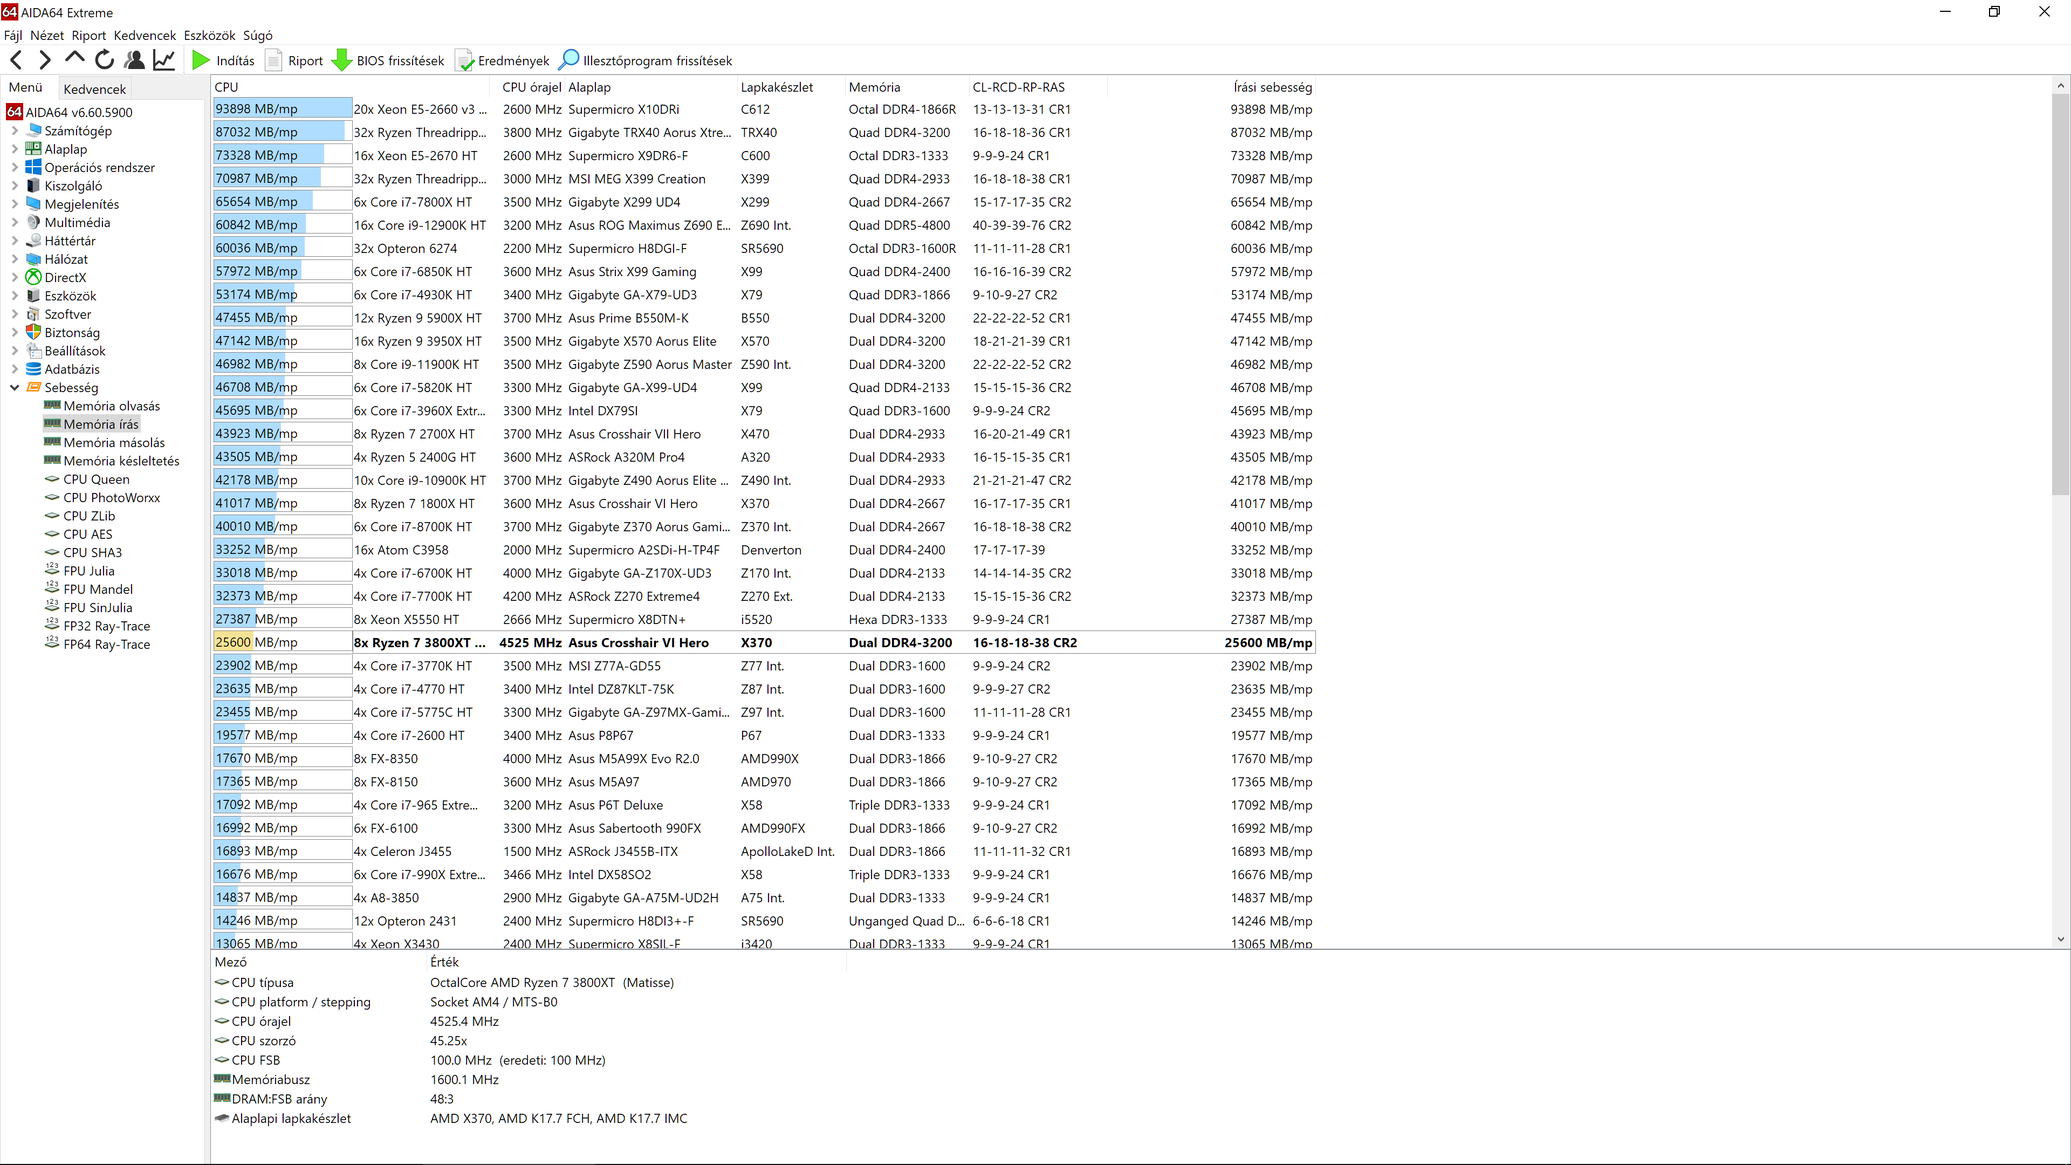Open the Riport toolbar button
Image resolution: width=2071 pixels, height=1165 pixels.
pos(294,61)
